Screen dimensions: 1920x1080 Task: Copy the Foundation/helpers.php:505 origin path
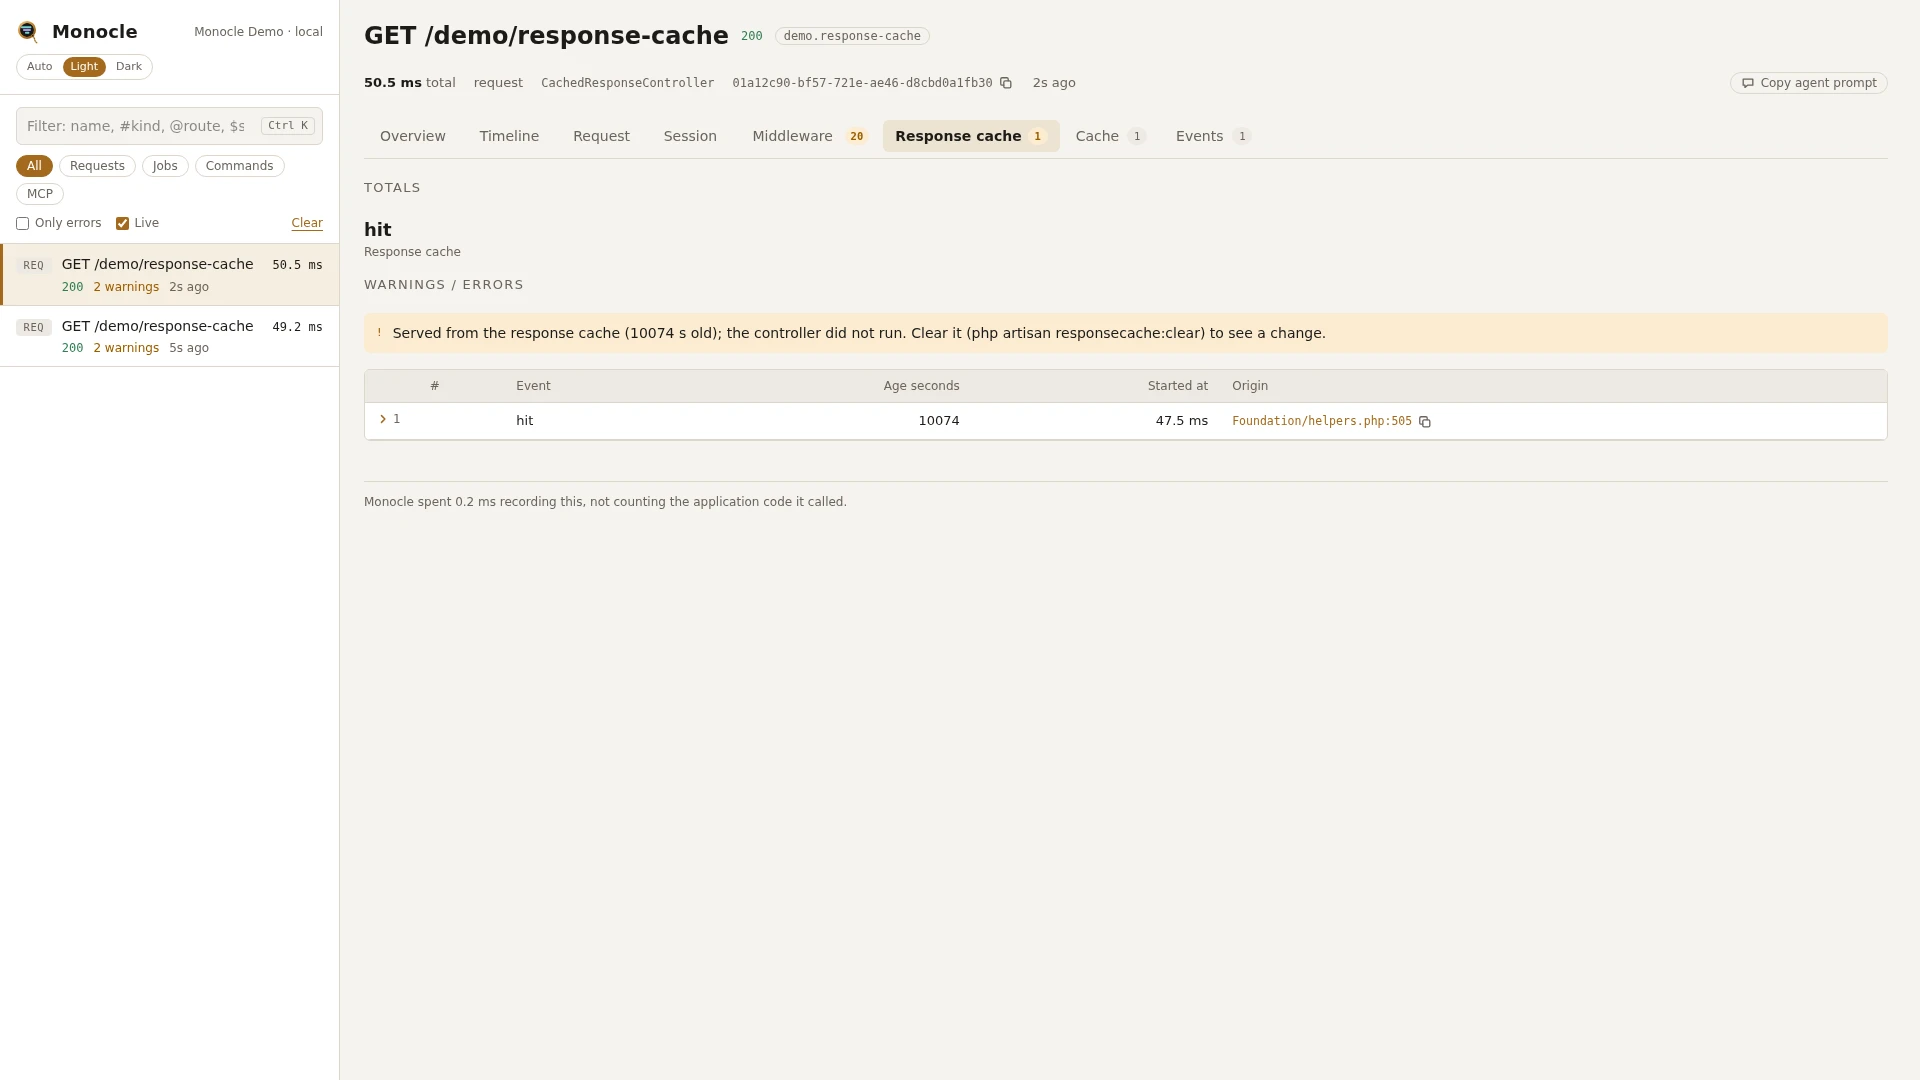[x=1425, y=422]
